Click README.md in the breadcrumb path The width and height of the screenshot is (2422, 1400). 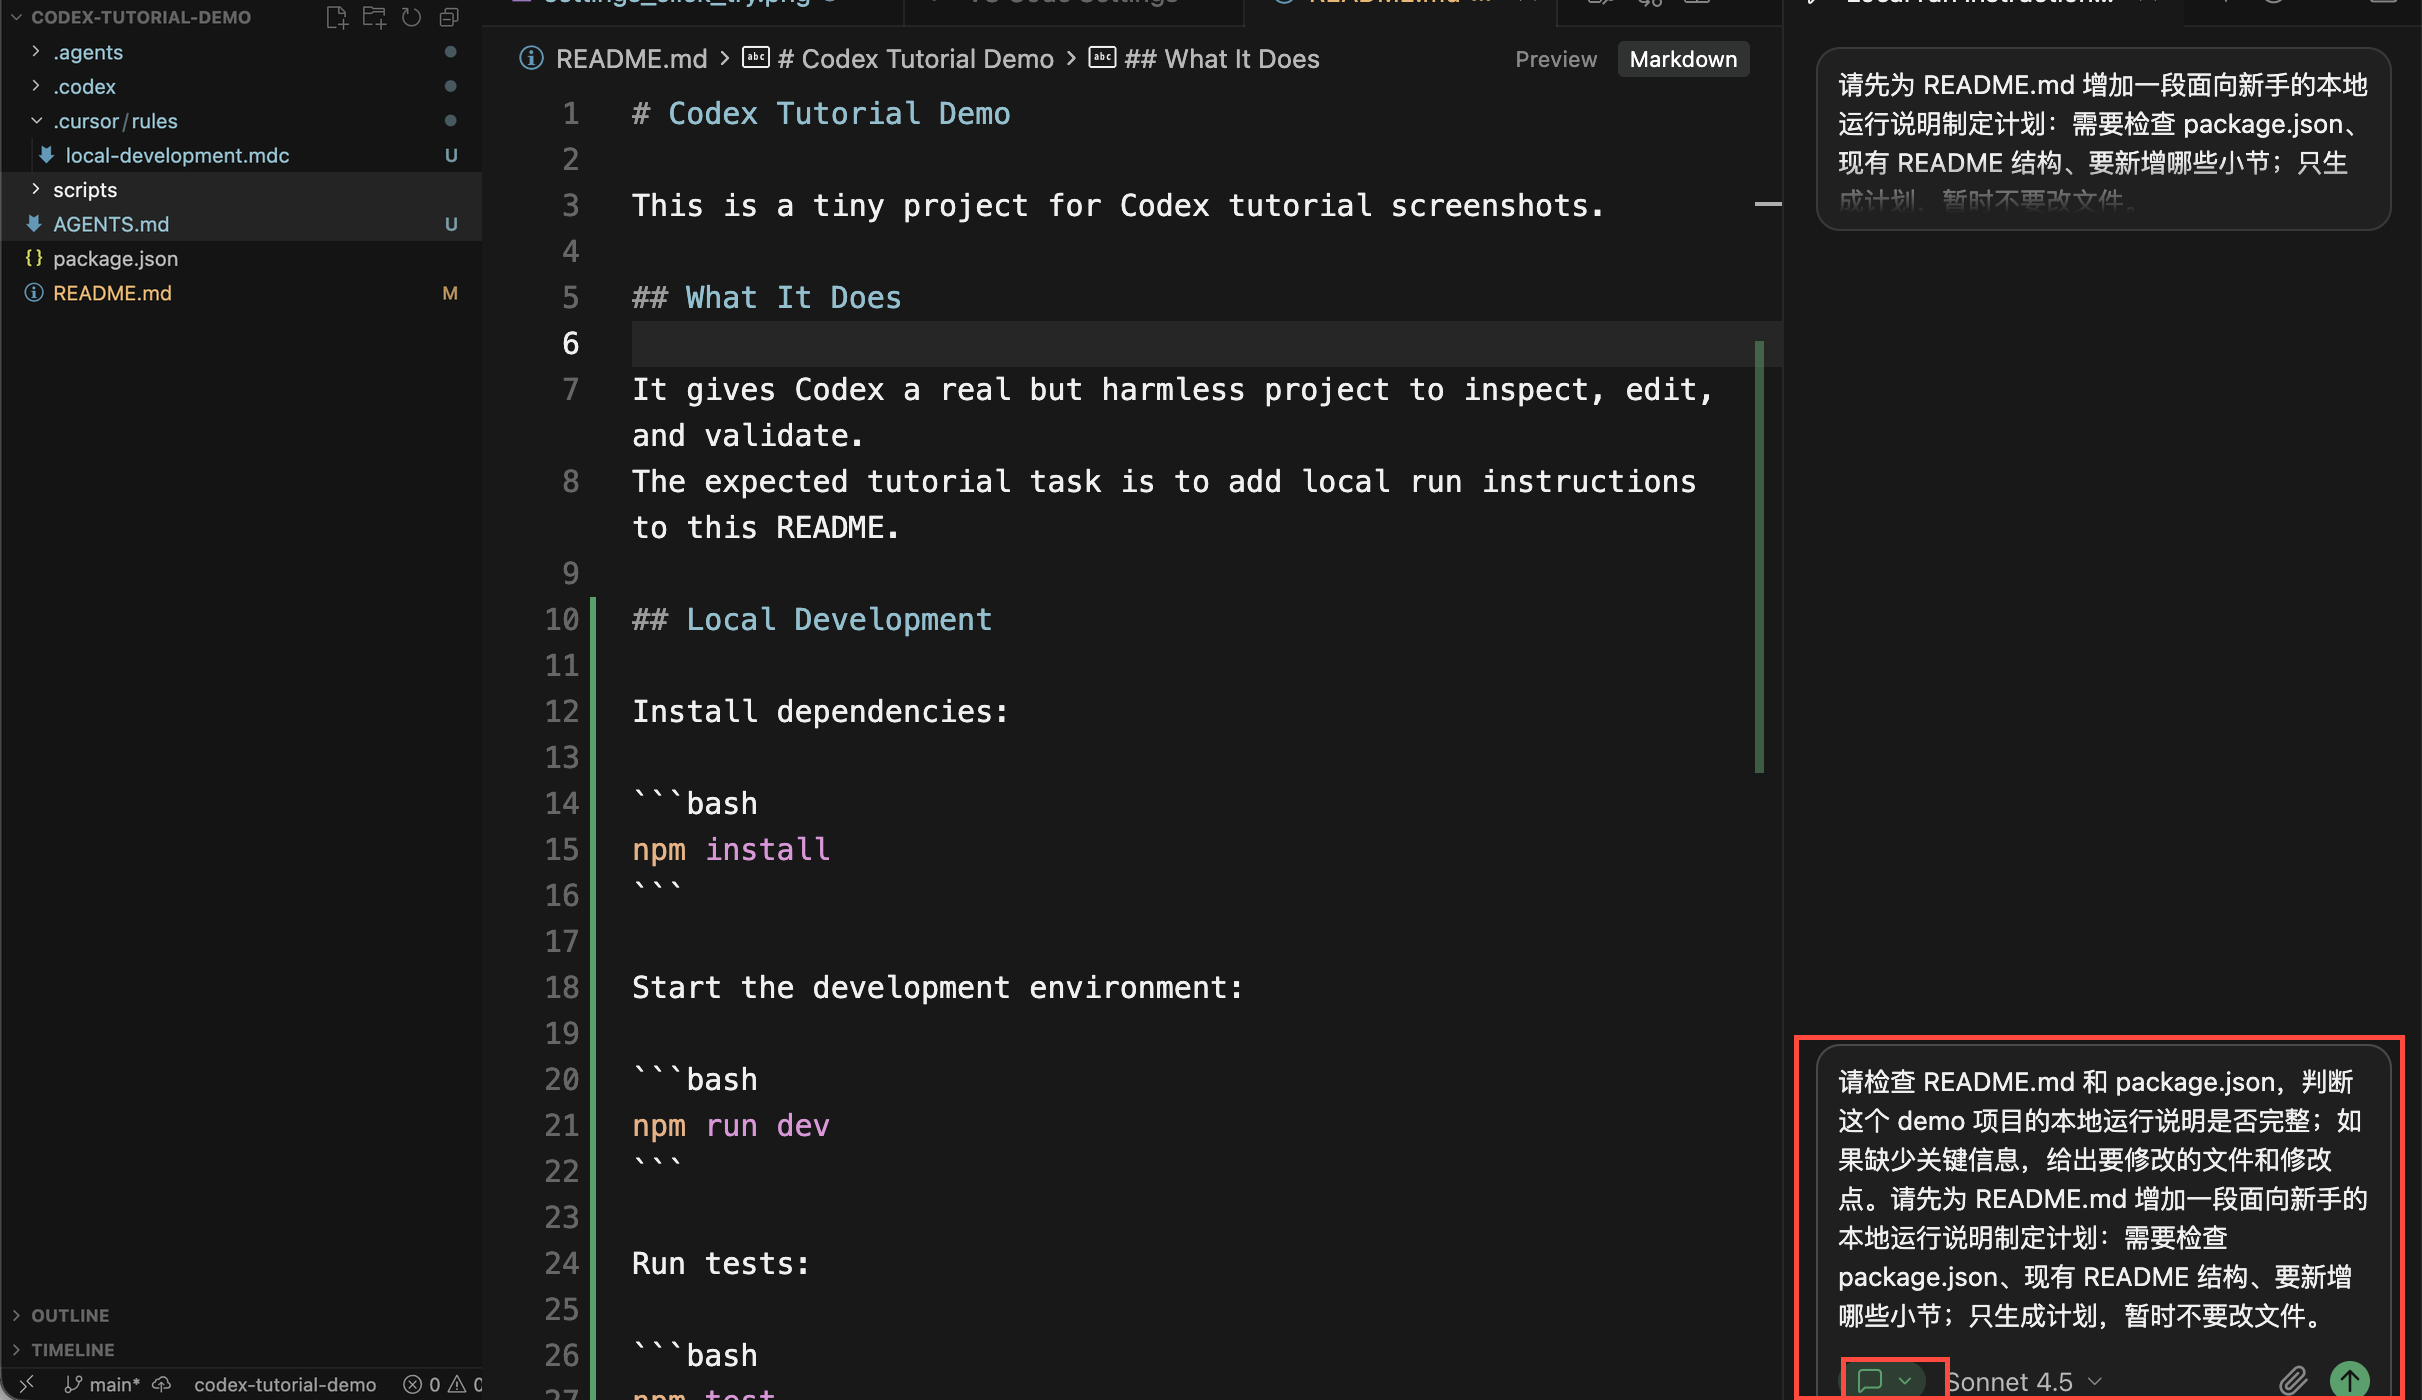click(631, 59)
